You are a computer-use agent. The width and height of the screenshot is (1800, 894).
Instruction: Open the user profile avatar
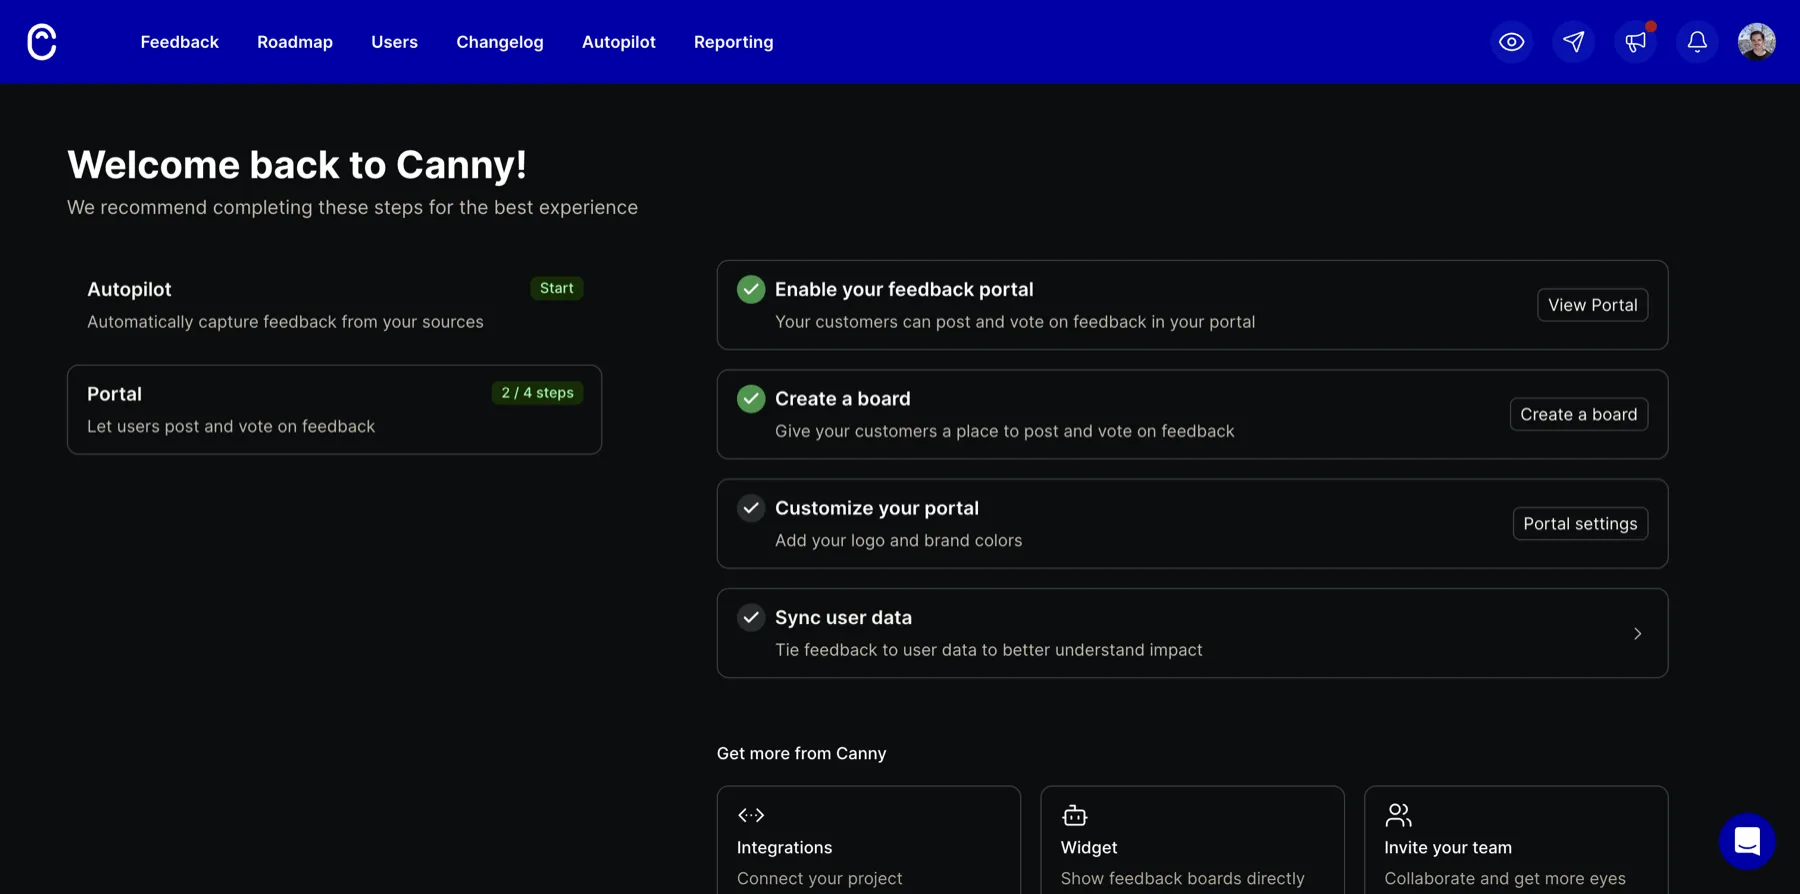pos(1756,42)
